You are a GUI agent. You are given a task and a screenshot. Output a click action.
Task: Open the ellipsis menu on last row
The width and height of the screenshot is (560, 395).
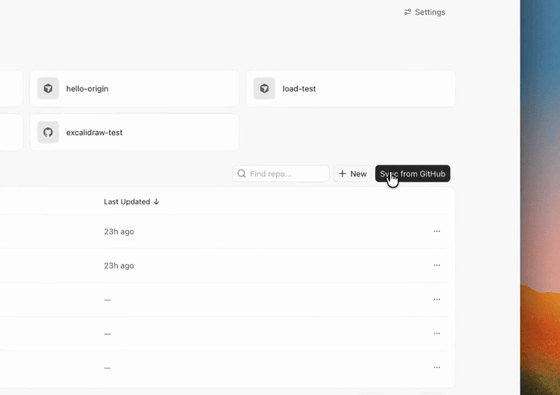[x=437, y=368]
